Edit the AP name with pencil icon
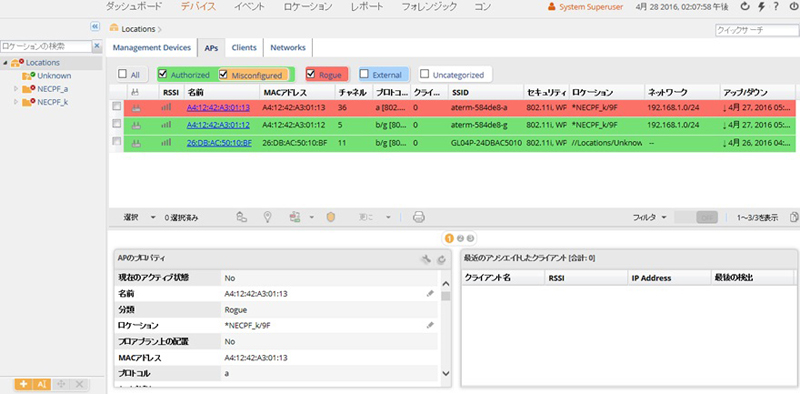Screen dimensions: 800x394 point(430,293)
